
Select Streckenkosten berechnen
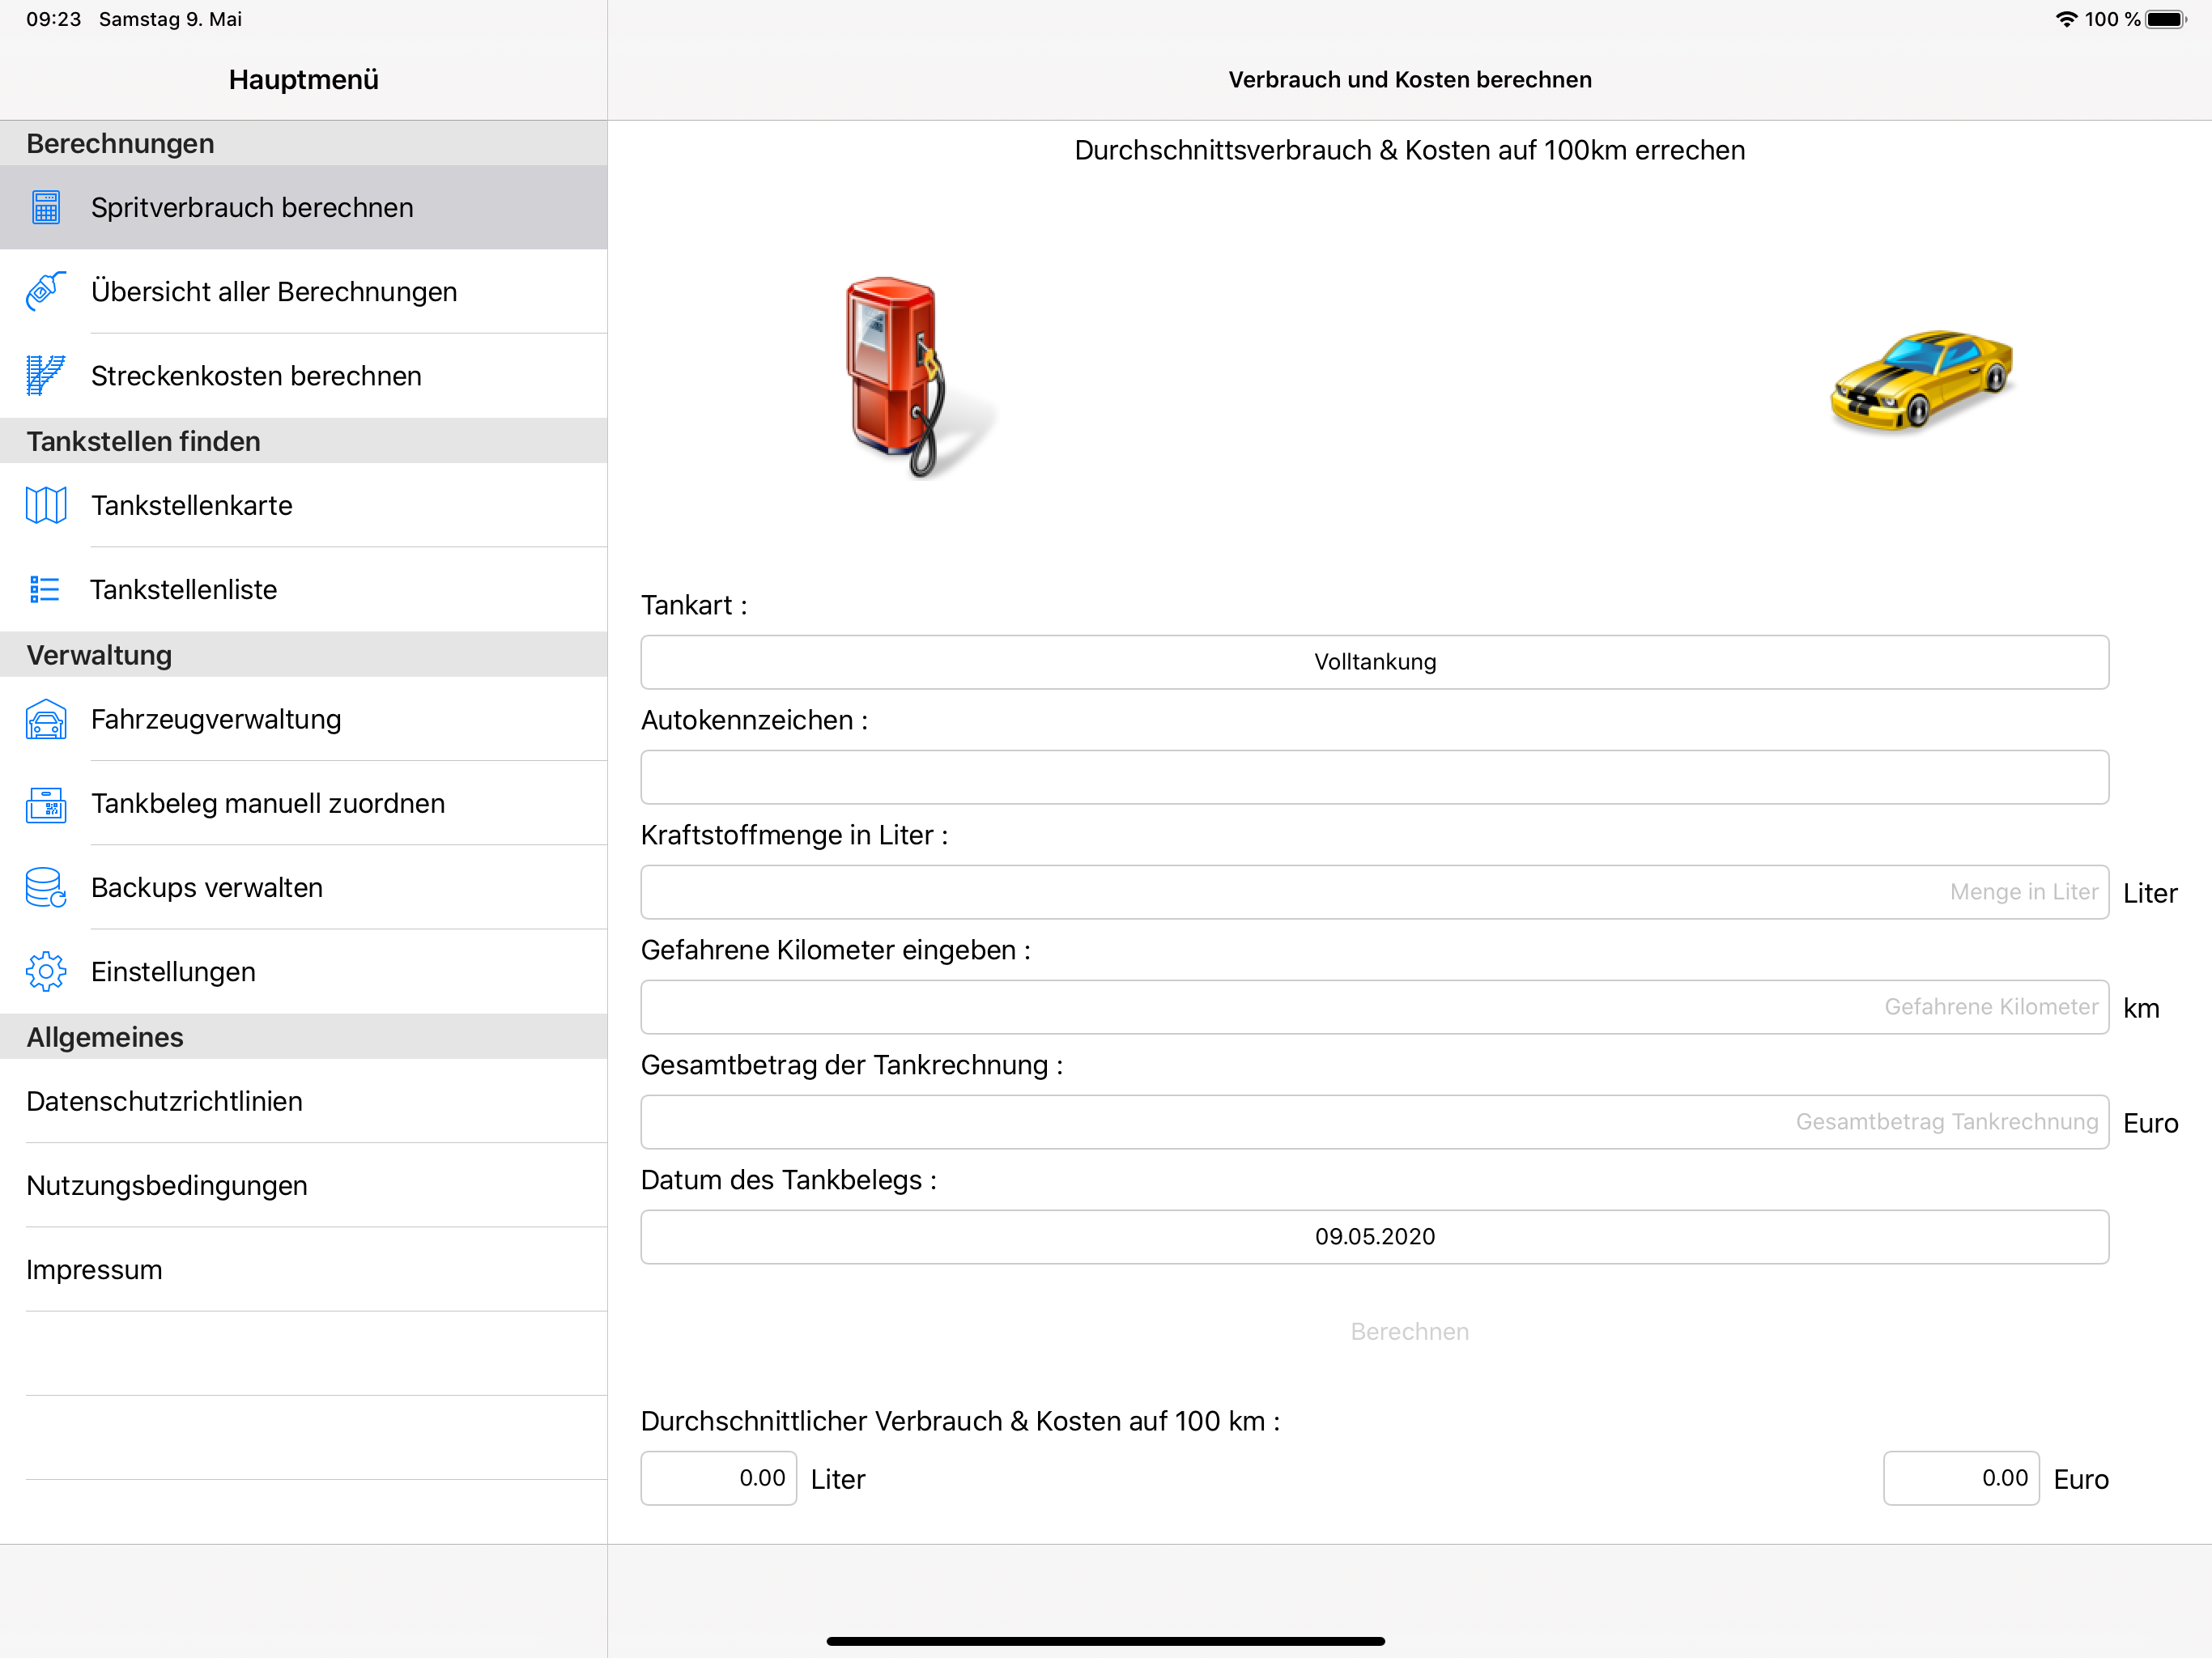point(304,375)
